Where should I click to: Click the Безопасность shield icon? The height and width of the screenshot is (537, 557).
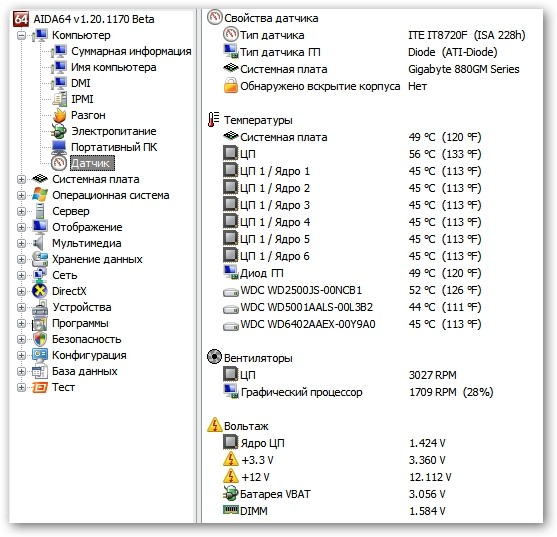pyautogui.click(x=40, y=339)
